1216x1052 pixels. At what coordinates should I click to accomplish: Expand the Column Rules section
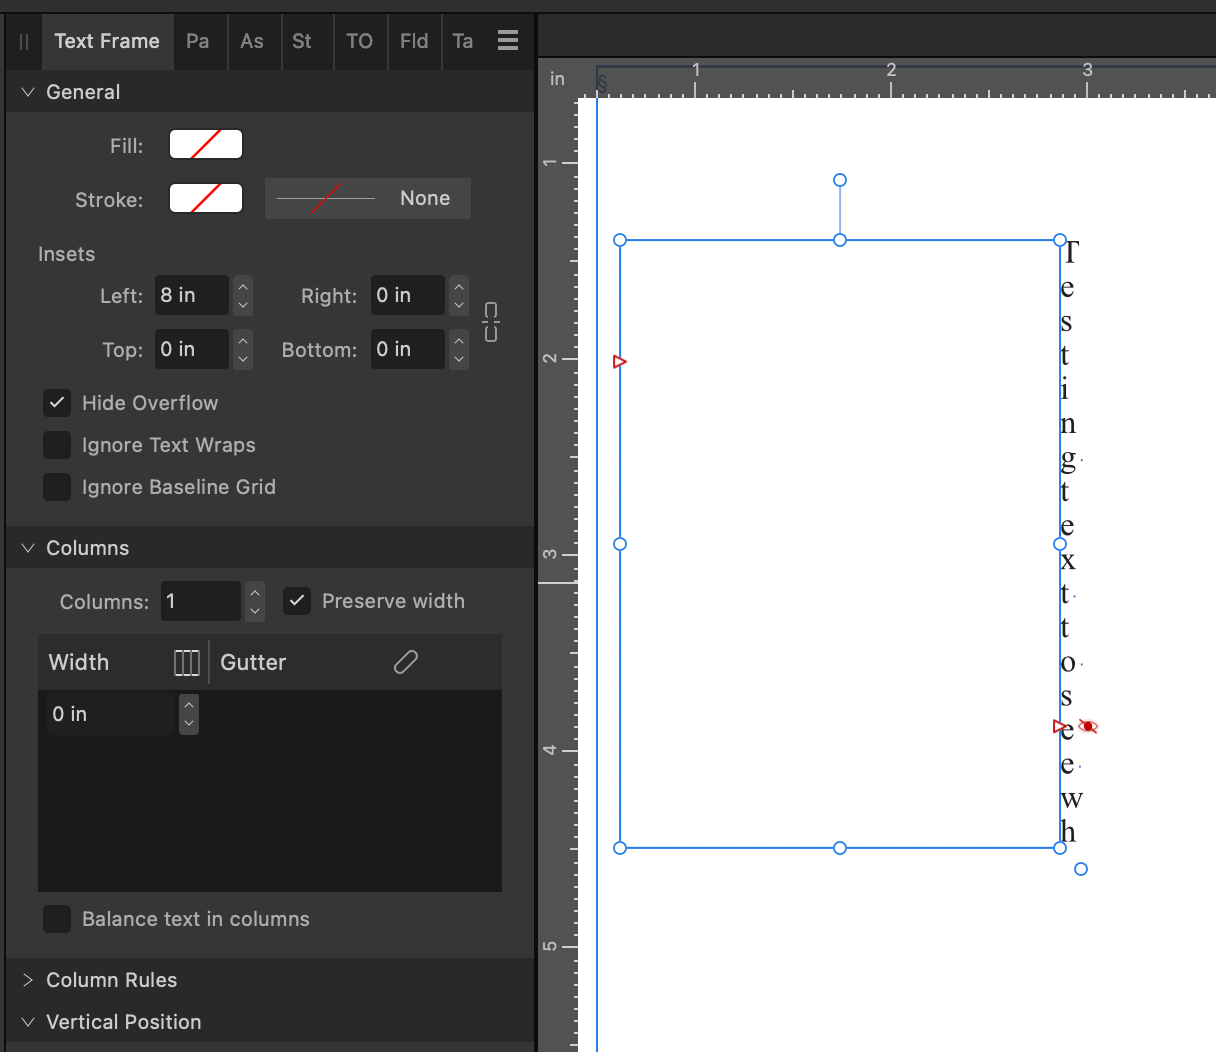(x=27, y=980)
